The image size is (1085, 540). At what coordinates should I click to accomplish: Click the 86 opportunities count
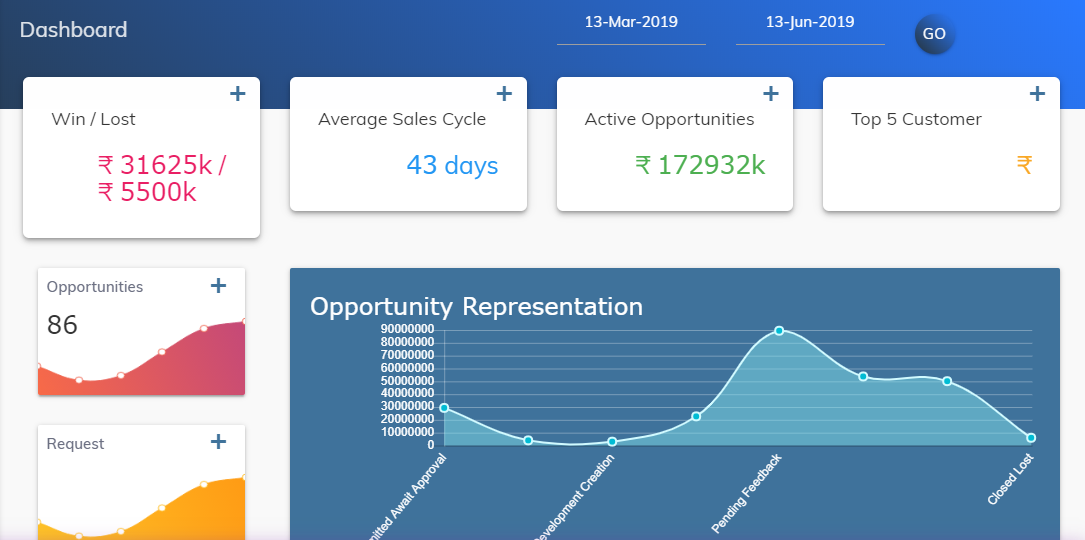click(62, 325)
